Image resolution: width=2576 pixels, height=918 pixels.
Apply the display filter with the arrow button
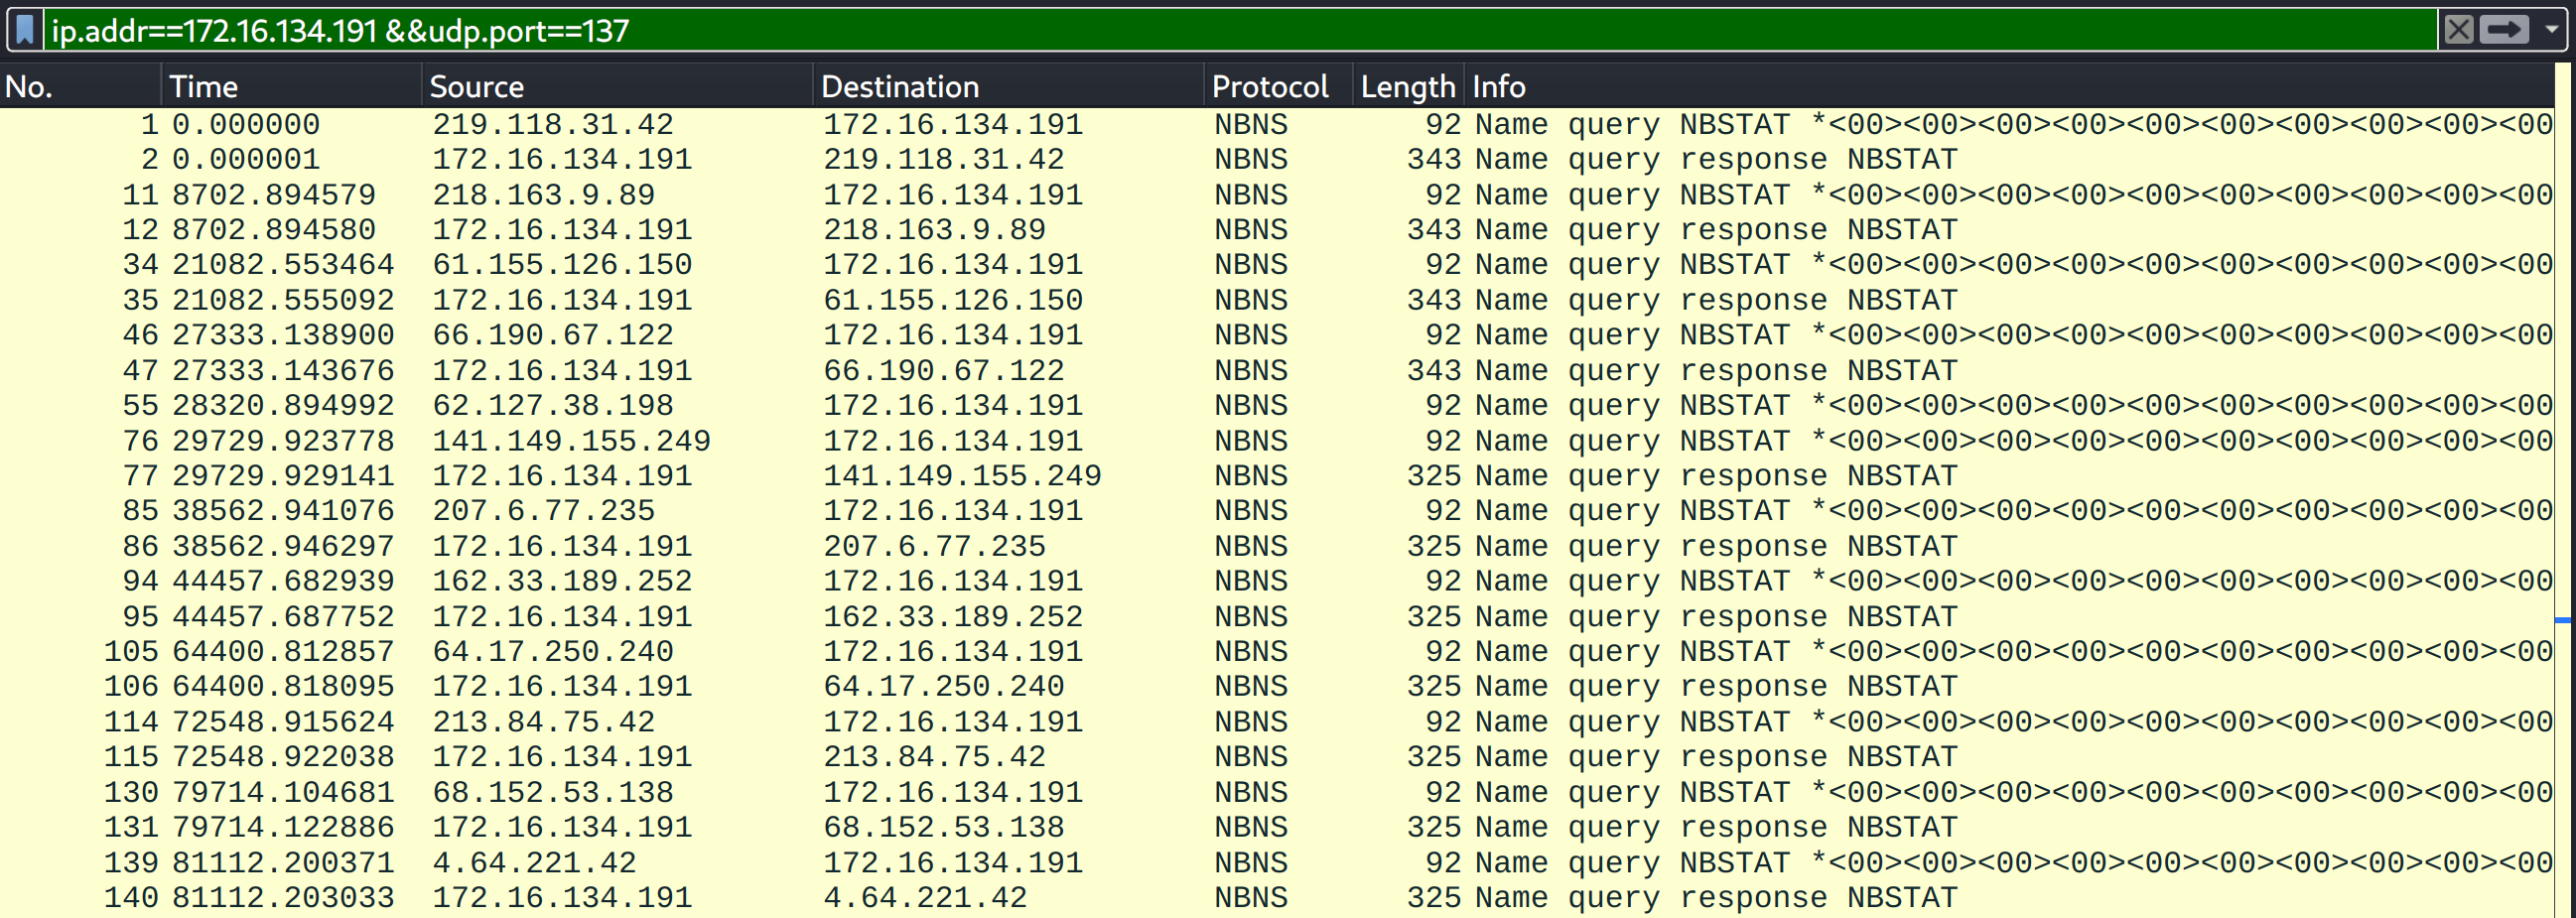(x=2505, y=30)
